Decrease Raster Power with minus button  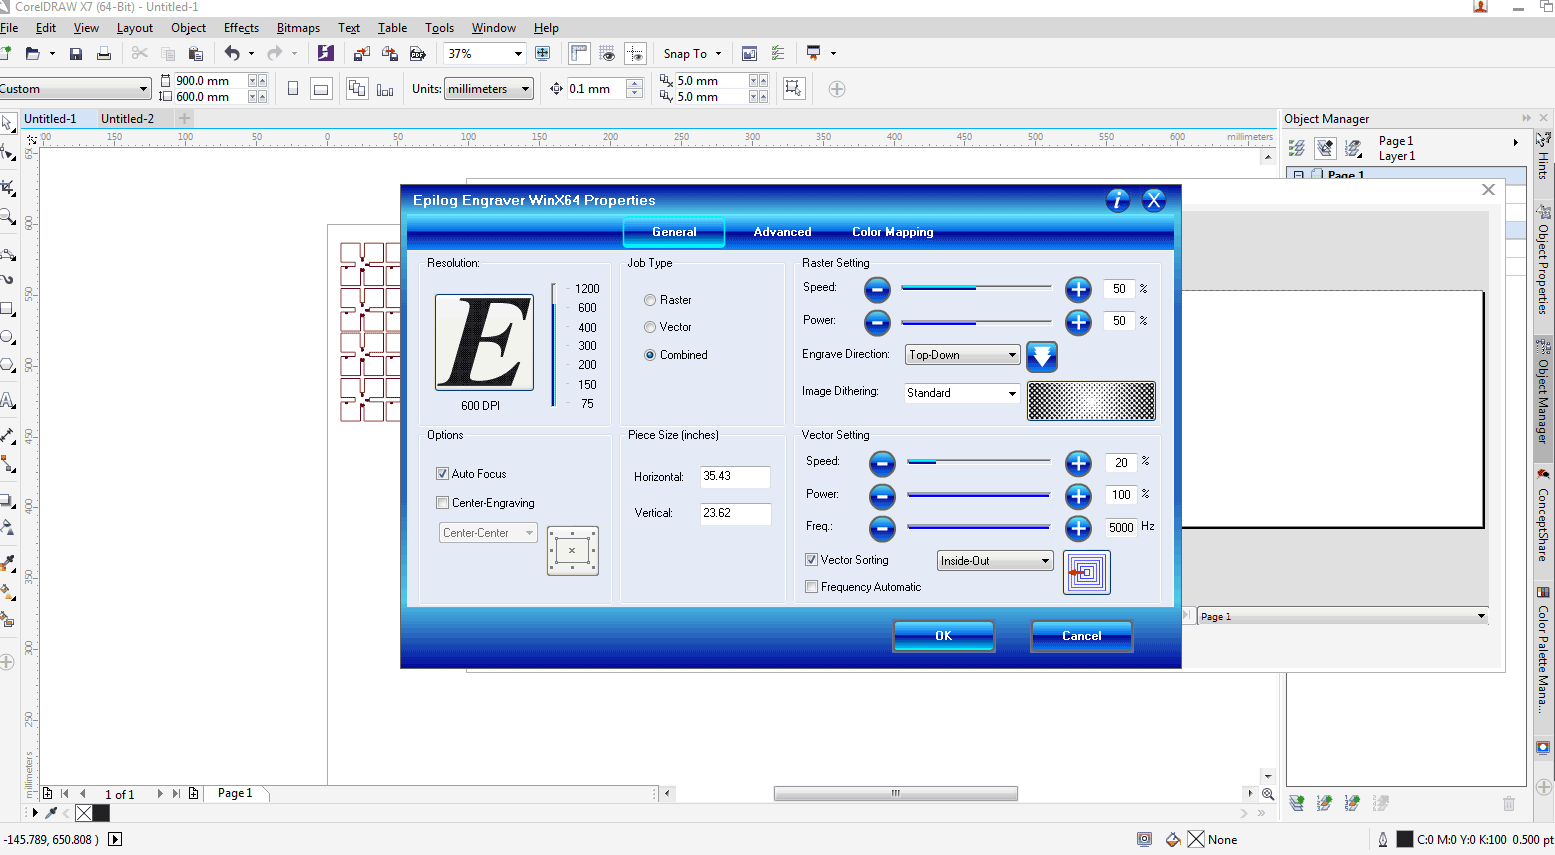tap(877, 322)
